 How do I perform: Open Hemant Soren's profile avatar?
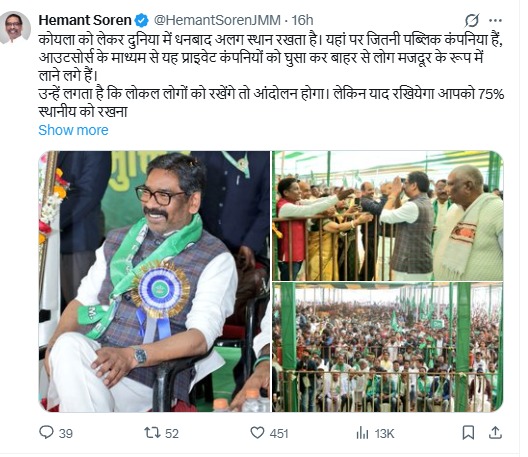point(15,28)
